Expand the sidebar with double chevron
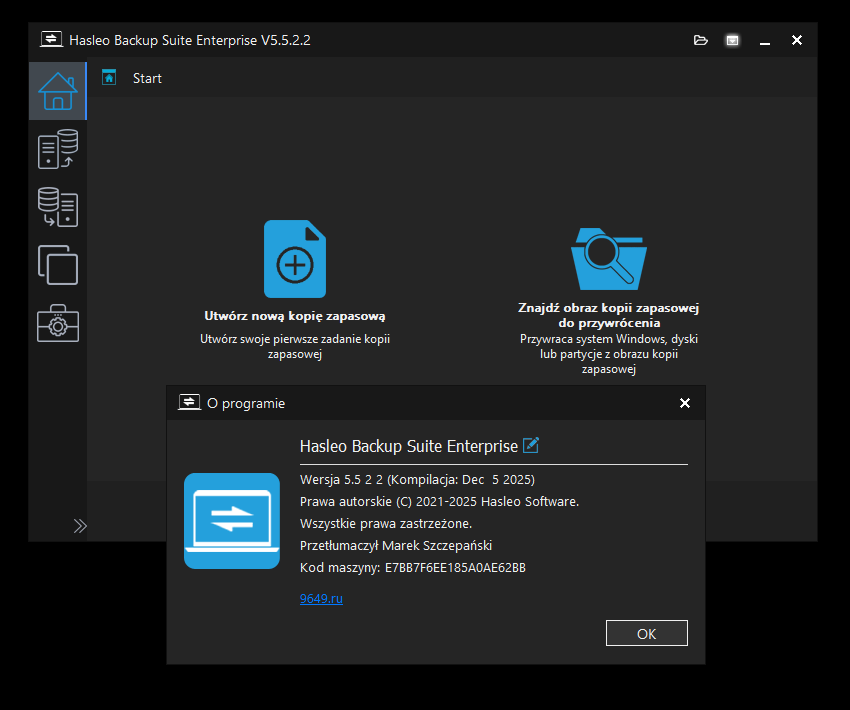 click(80, 526)
